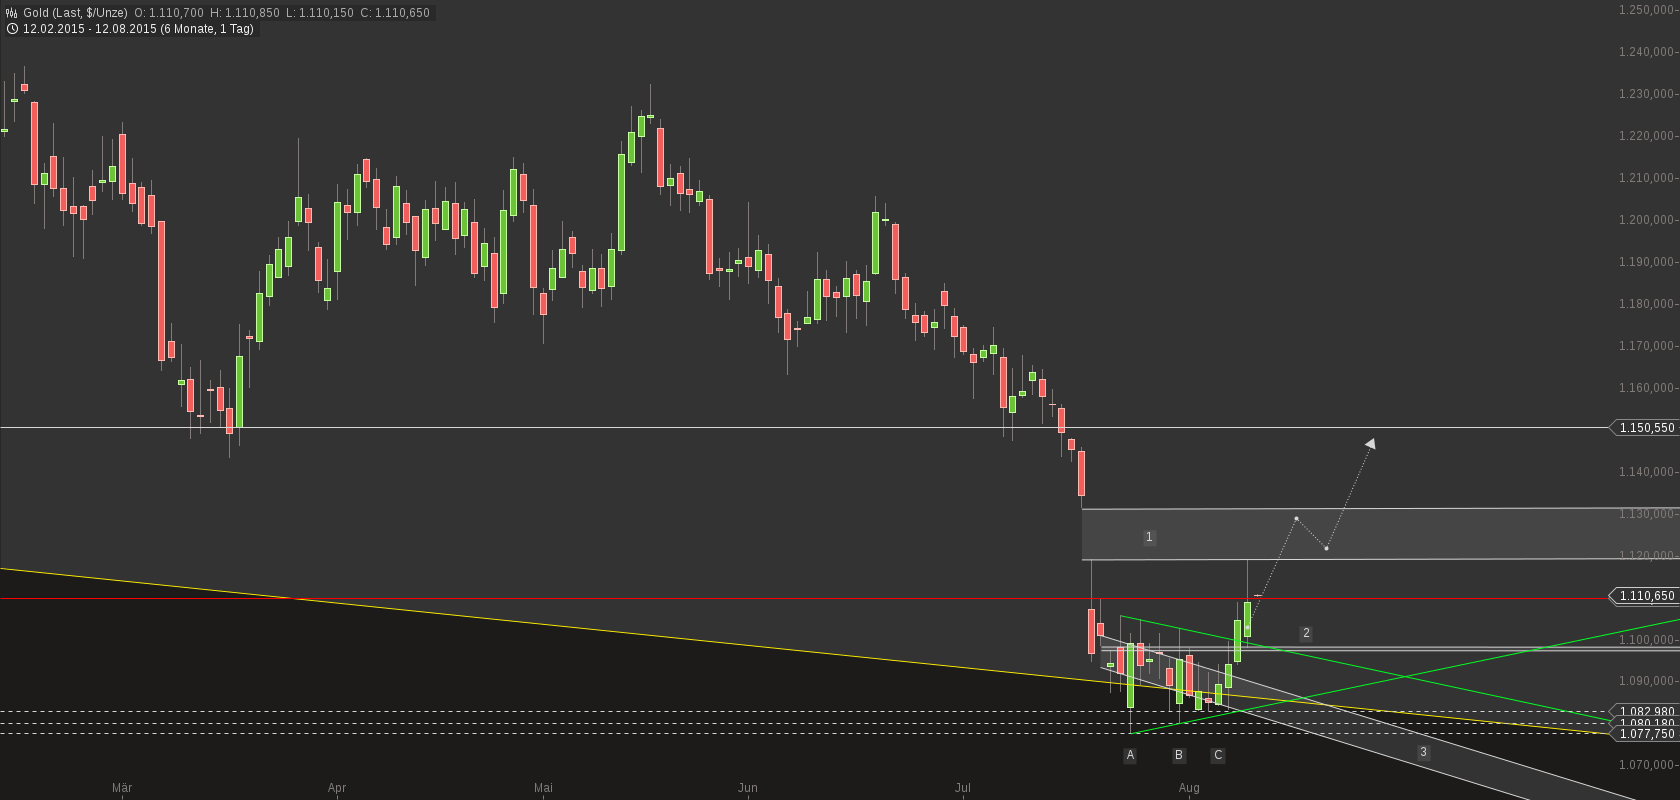Click the 'Aug' month label on time axis
This screenshot has height=800, width=1680.
point(1189,788)
